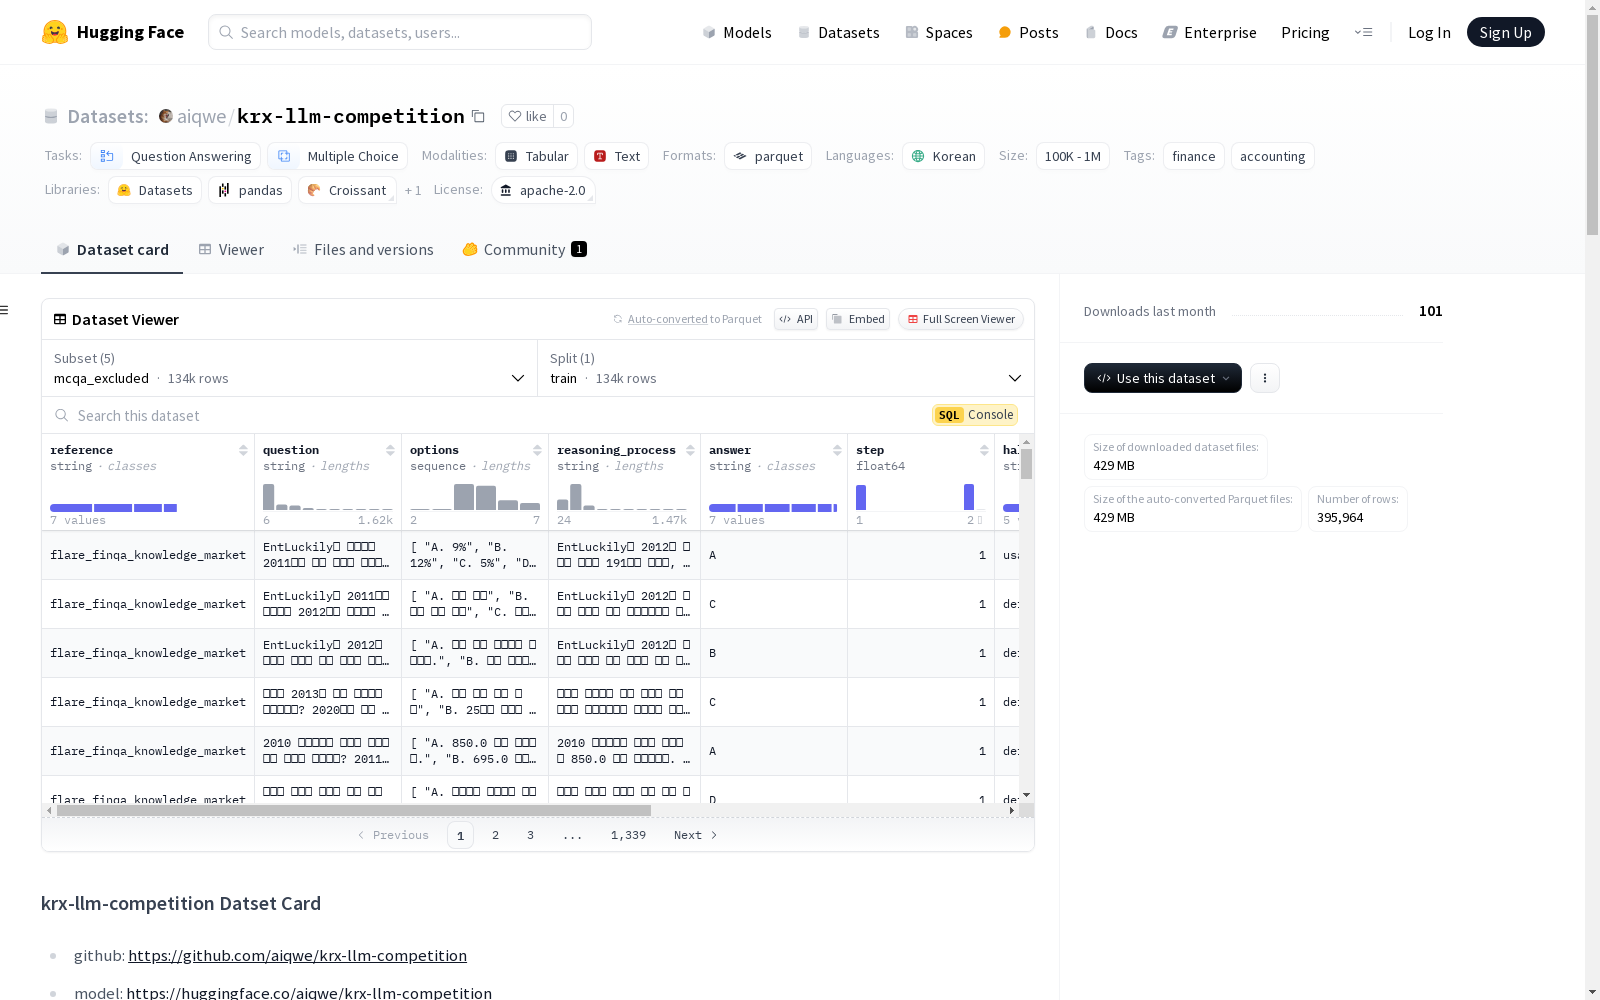Click the Korean language tag
The height and width of the screenshot is (1000, 1600).
pyautogui.click(x=943, y=156)
